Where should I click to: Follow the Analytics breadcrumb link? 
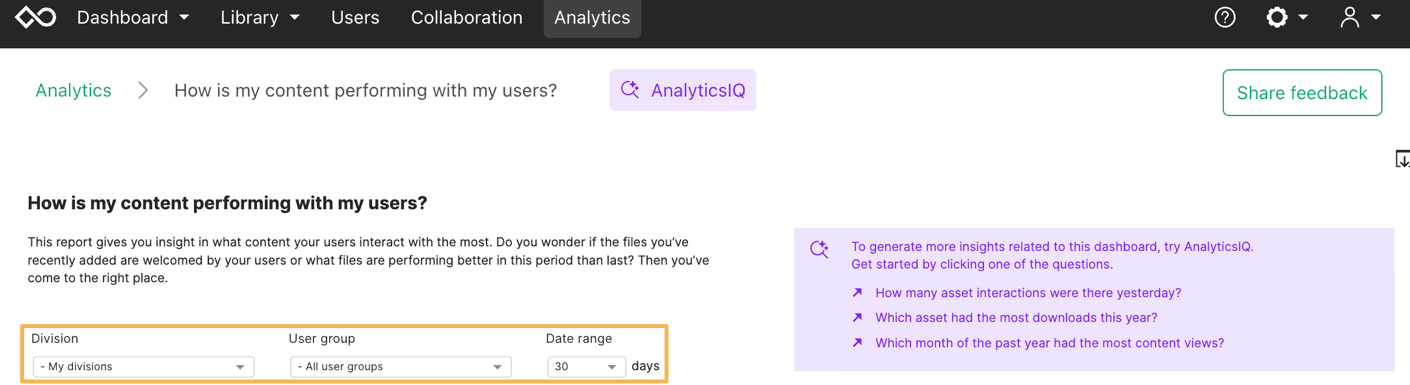pos(73,90)
